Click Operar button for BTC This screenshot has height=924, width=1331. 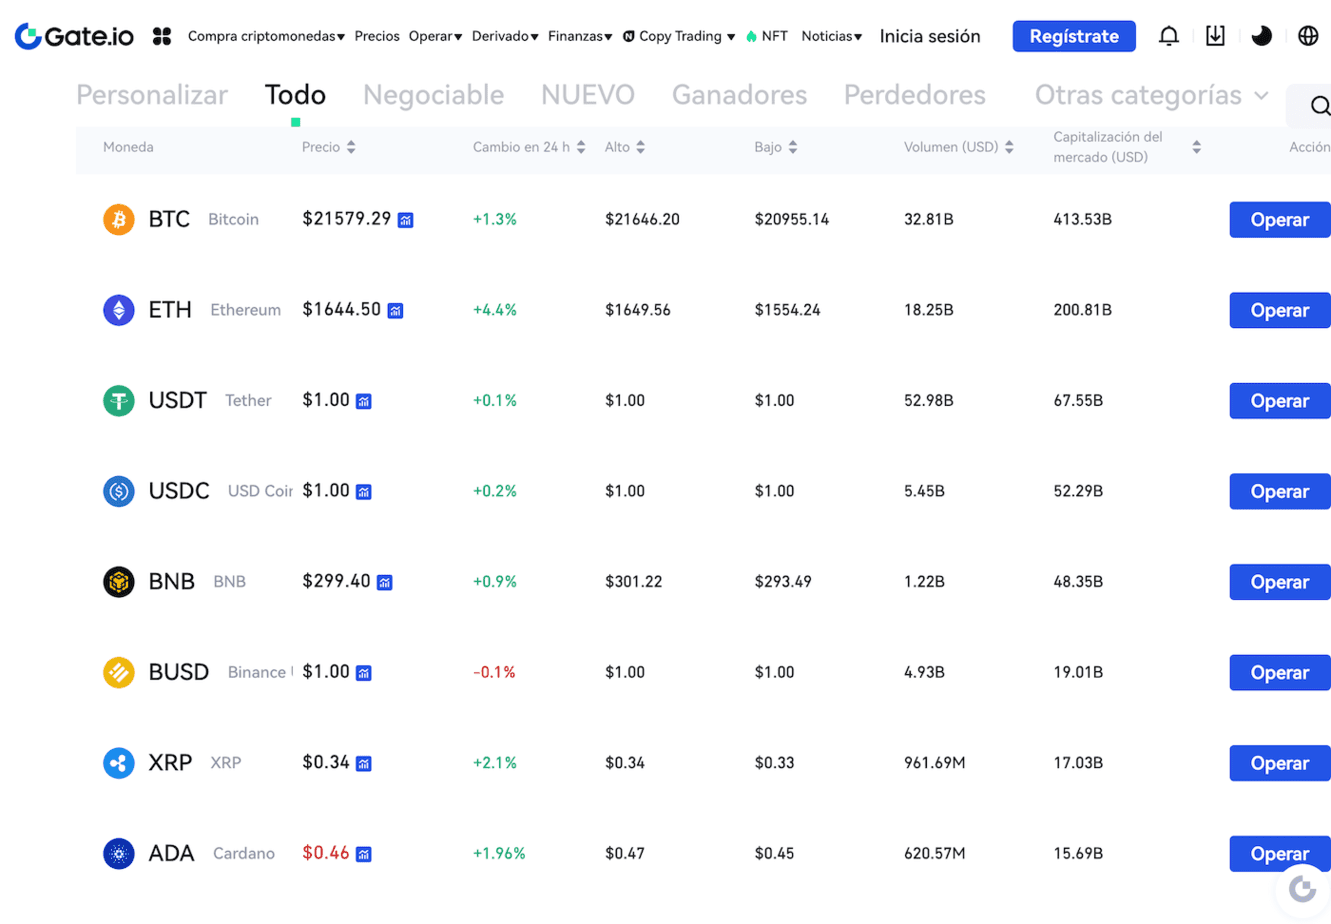coord(1280,220)
